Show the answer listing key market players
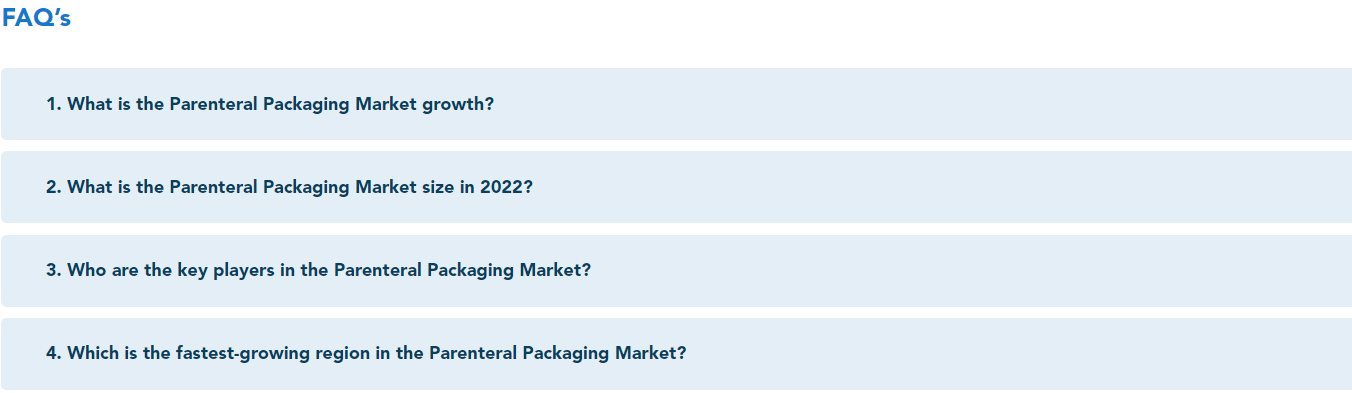 pos(676,270)
